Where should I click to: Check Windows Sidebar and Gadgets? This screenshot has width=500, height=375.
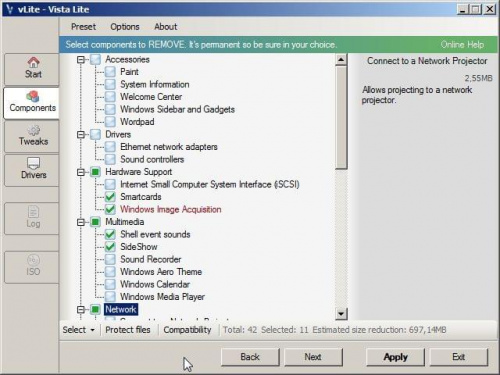click(110, 109)
